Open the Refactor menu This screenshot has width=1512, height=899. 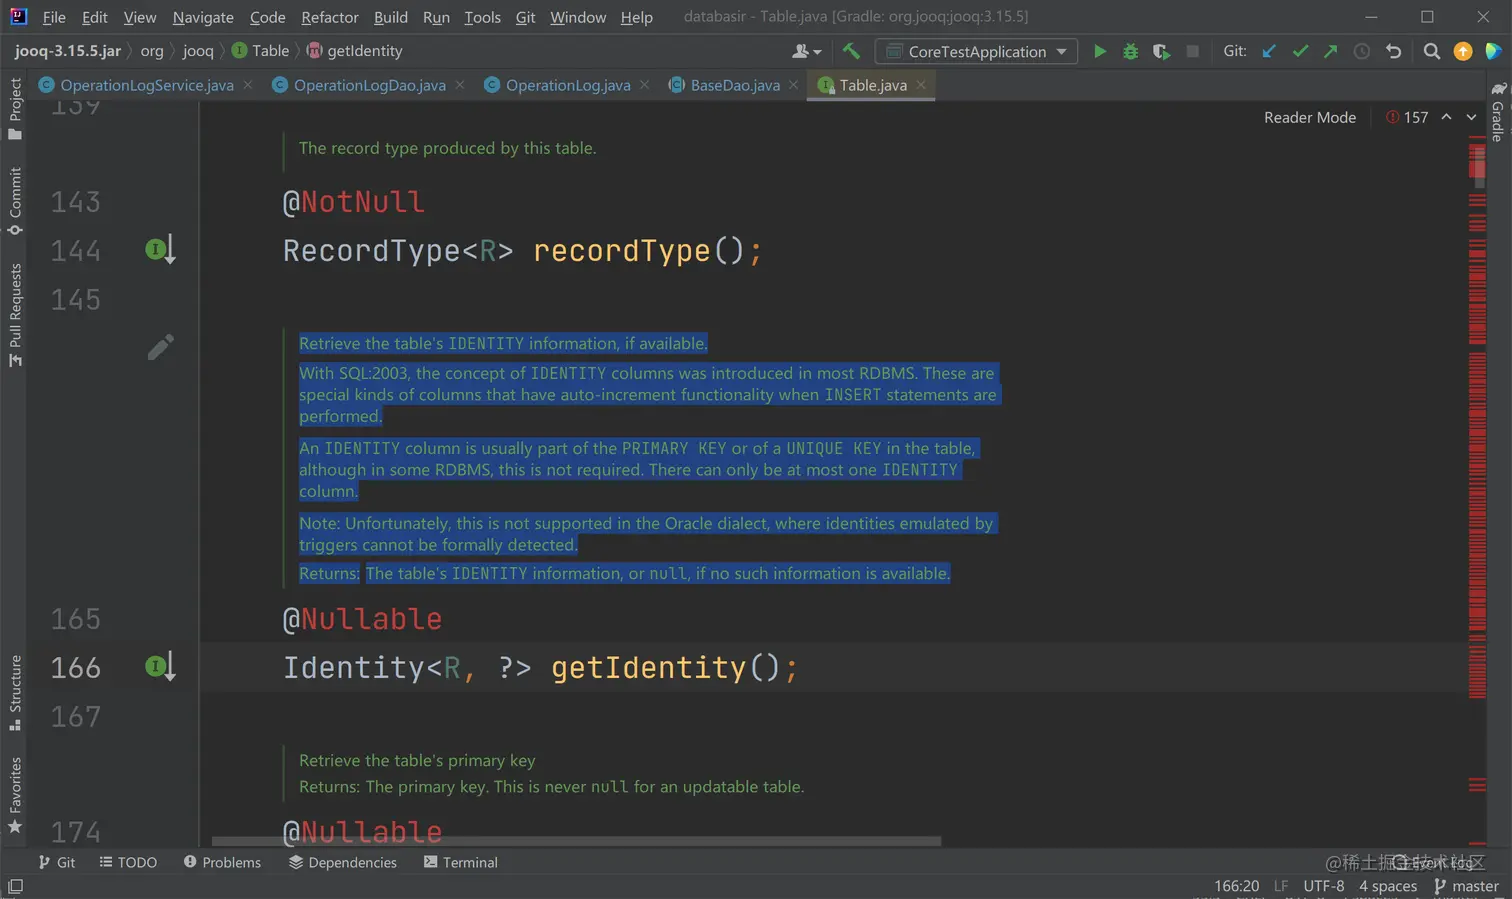pos(329,17)
